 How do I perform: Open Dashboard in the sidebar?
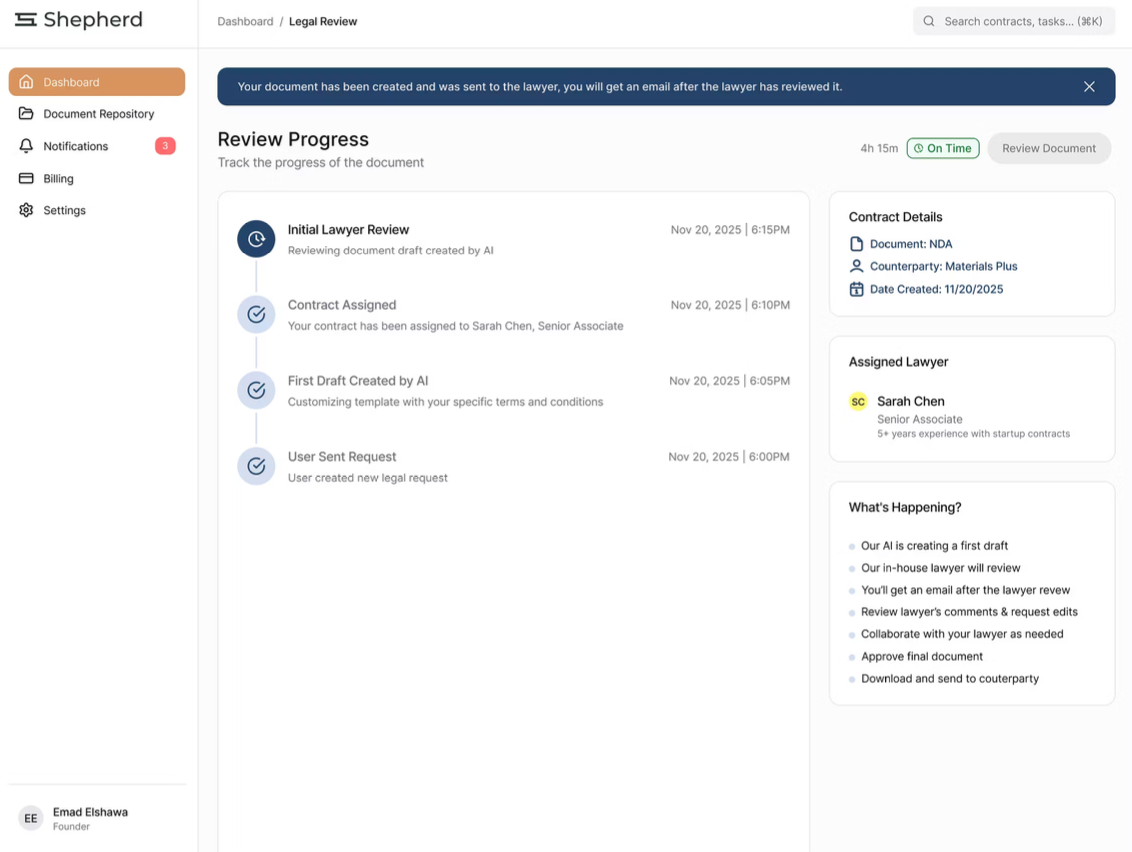97,82
